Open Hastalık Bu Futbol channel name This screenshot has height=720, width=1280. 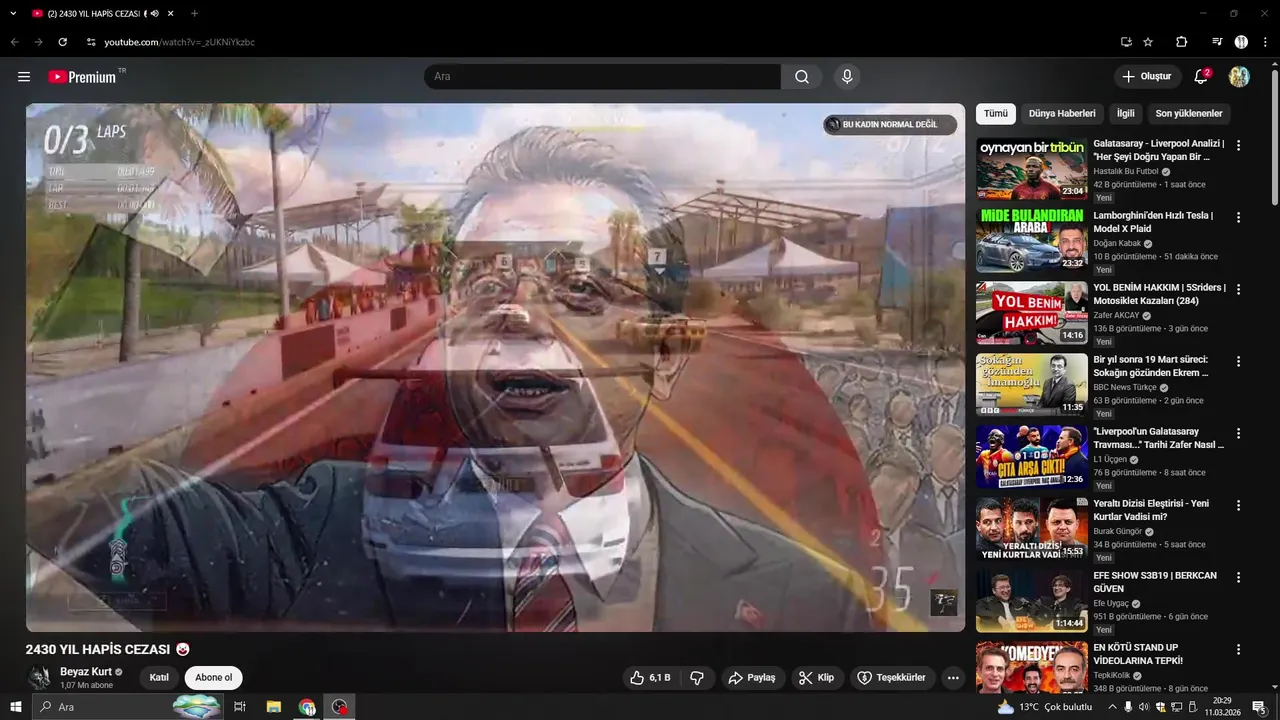[1126, 171]
